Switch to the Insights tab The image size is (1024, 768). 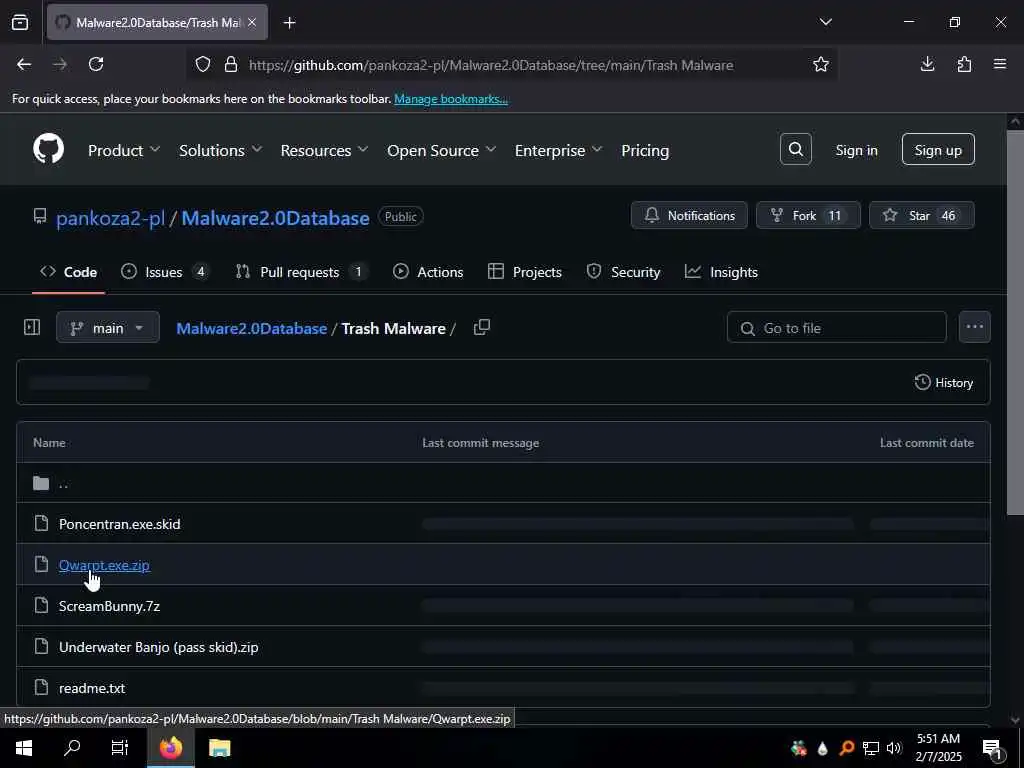click(721, 272)
